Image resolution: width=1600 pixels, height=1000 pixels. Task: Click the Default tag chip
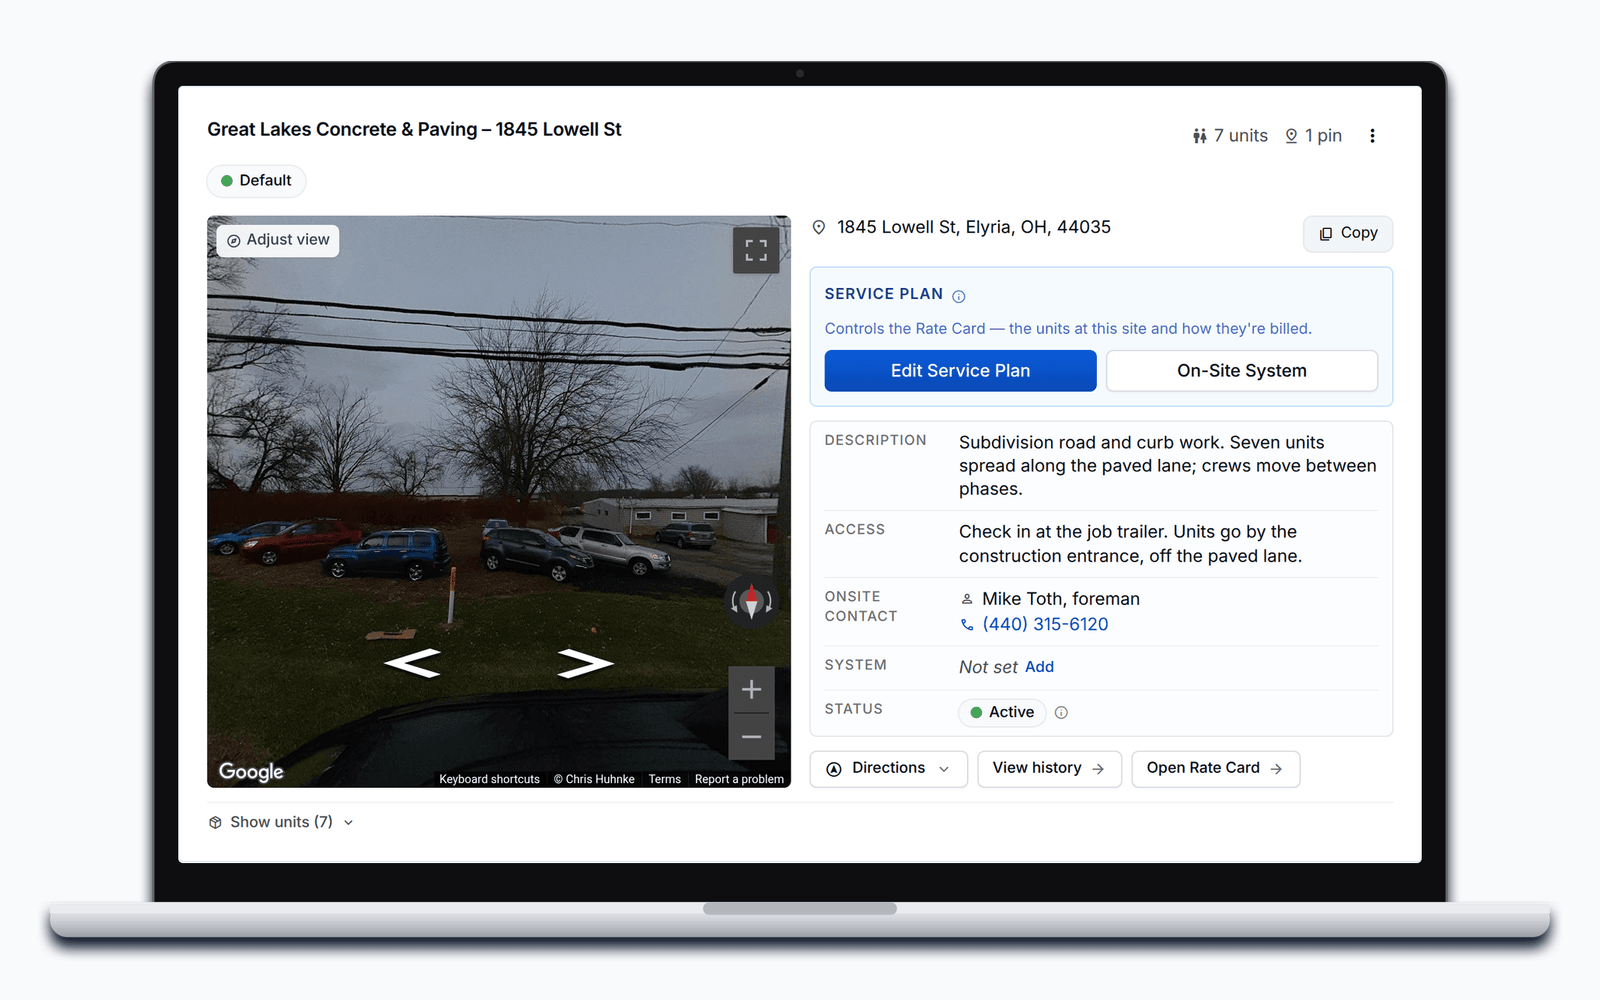click(x=256, y=181)
